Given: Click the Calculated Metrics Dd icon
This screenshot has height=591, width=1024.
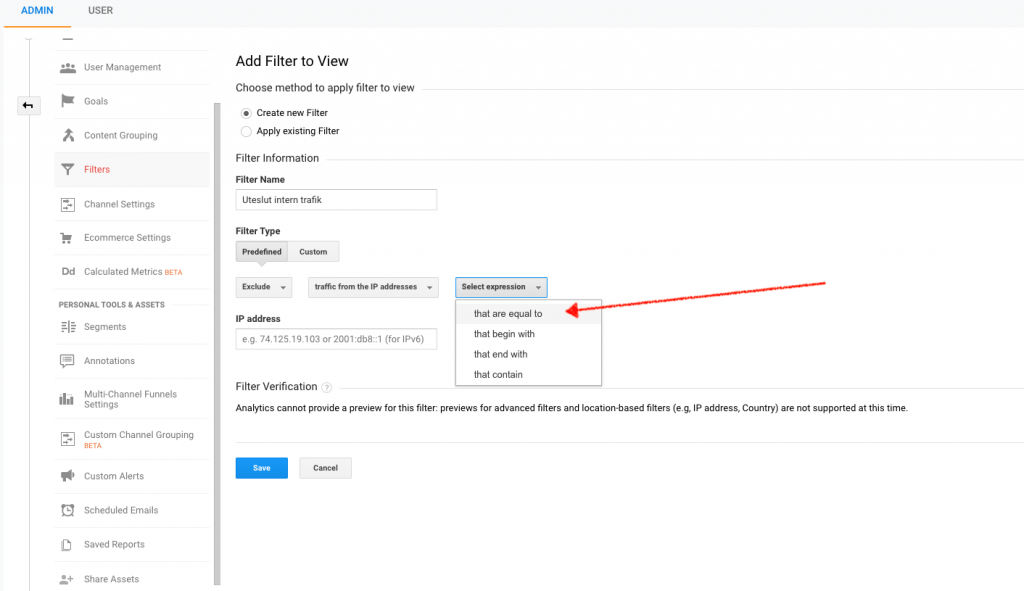Looking at the screenshot, I should pos(68,272).
